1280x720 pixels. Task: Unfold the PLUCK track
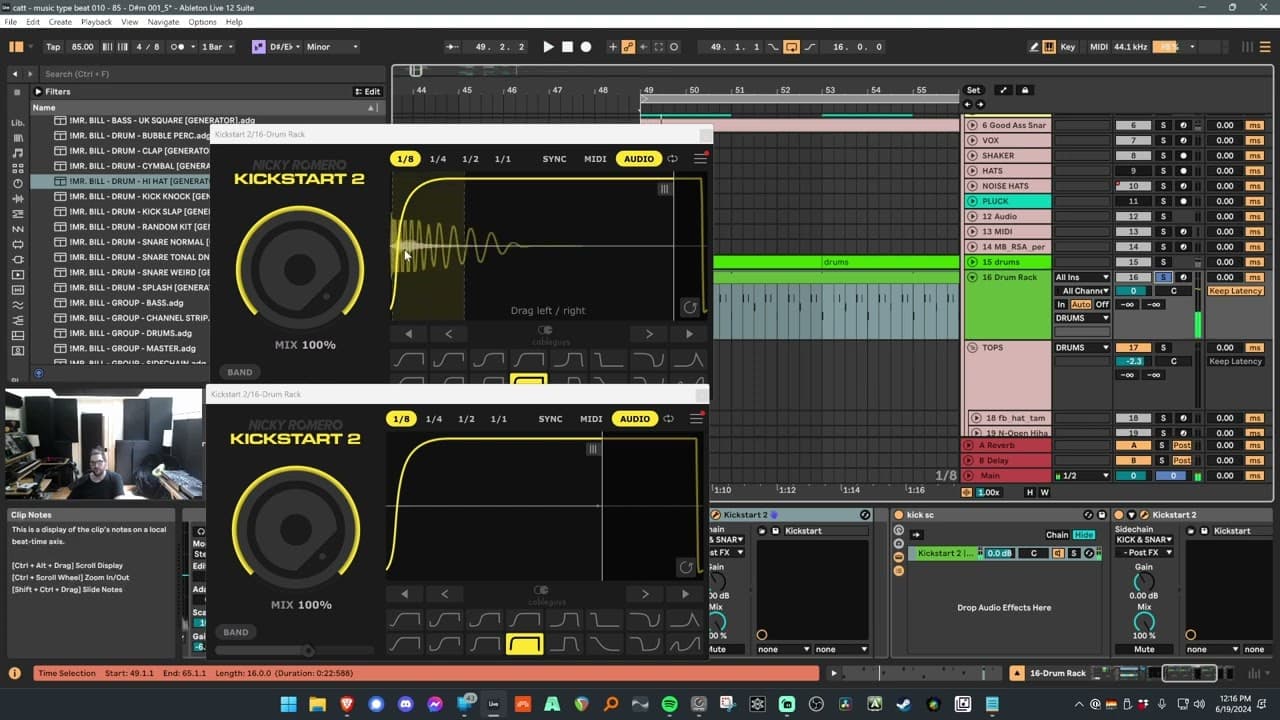click(972, 201)
